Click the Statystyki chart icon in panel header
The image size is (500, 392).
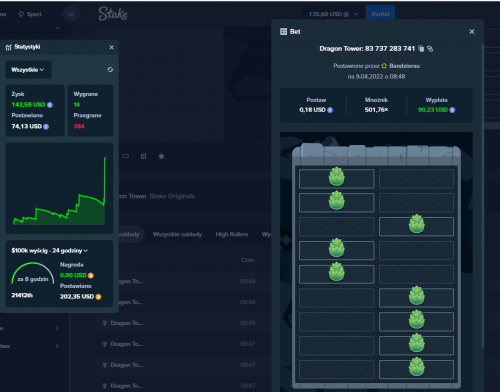(8, 47)
